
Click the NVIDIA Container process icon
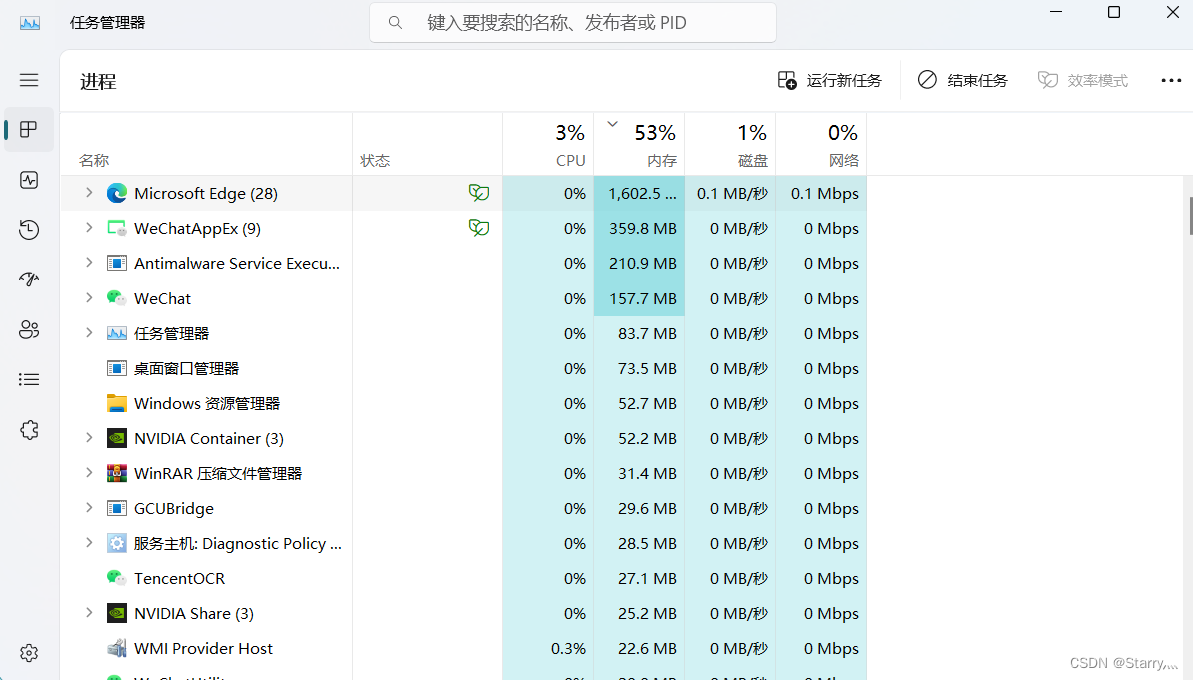(116, 438)
